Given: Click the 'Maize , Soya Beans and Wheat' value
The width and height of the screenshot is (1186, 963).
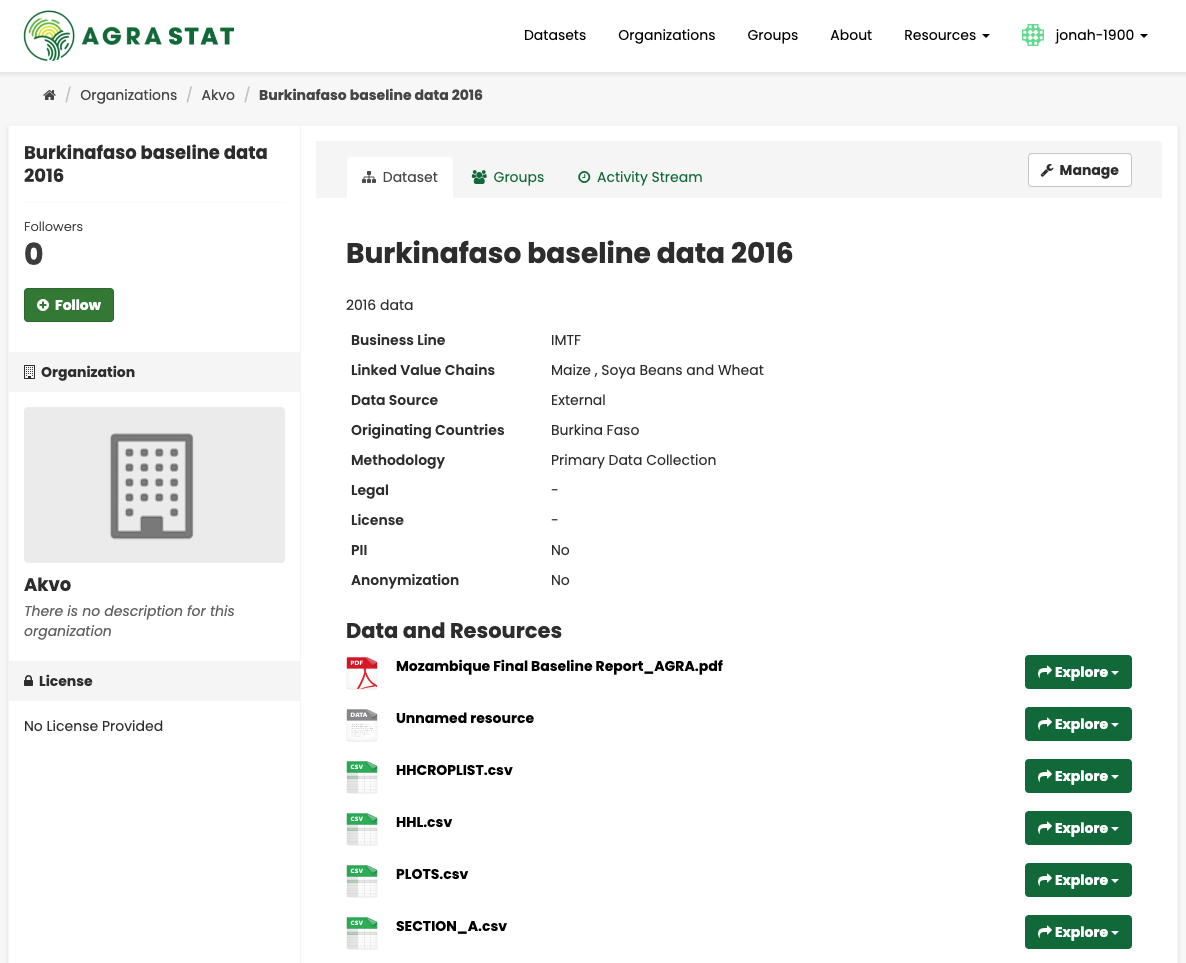Looking at the screenshot, I should coord(657,371).
